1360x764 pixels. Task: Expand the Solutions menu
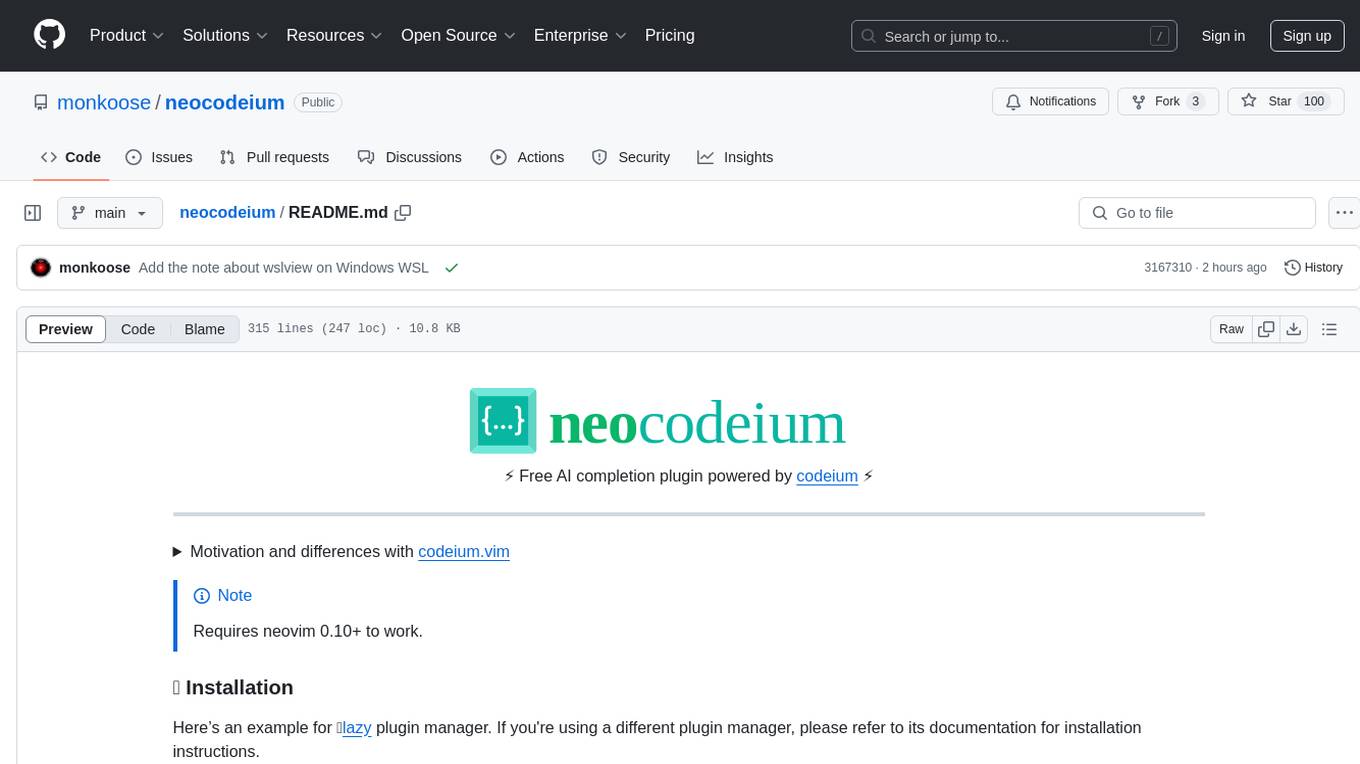pyautogui.click(x=225, y=35)
